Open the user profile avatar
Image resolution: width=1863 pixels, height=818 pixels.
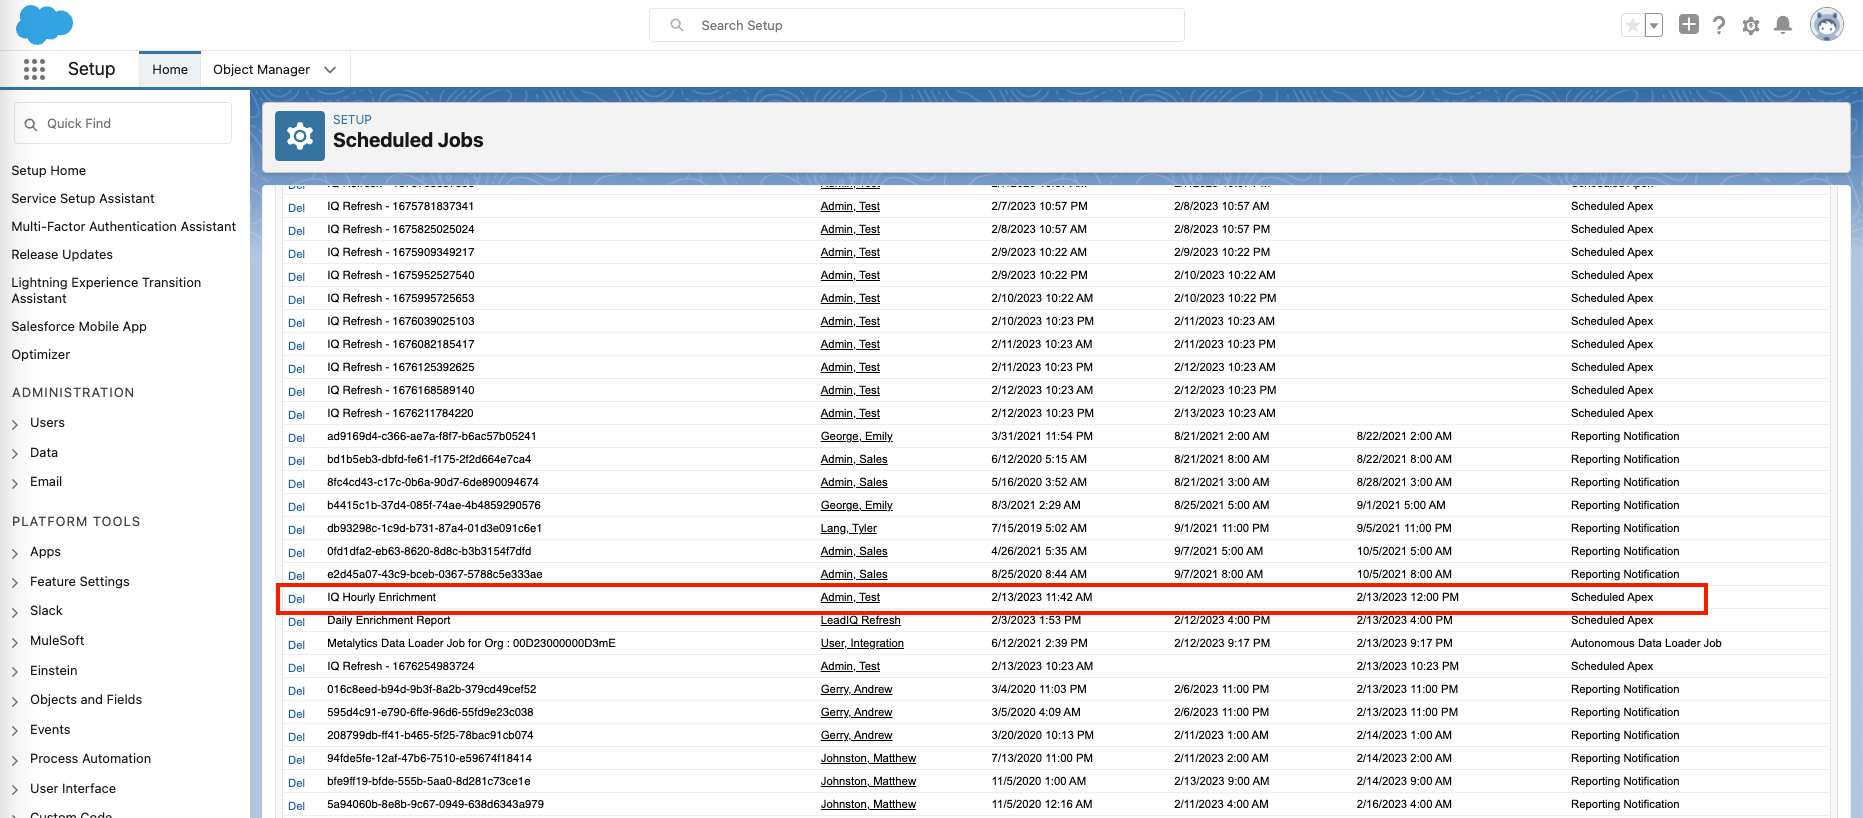[1827, 25]
